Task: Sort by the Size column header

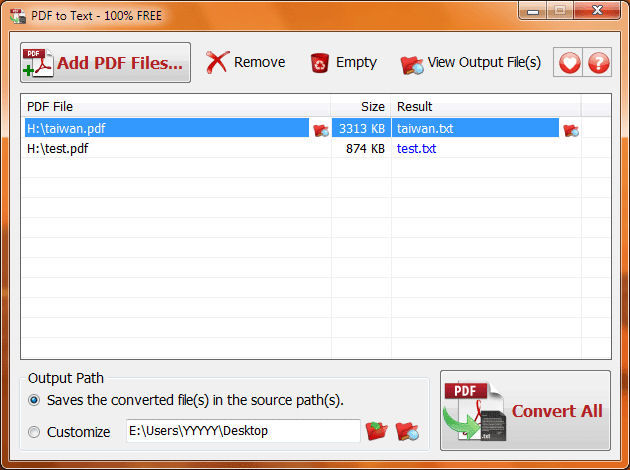Action: coord(361,106)
